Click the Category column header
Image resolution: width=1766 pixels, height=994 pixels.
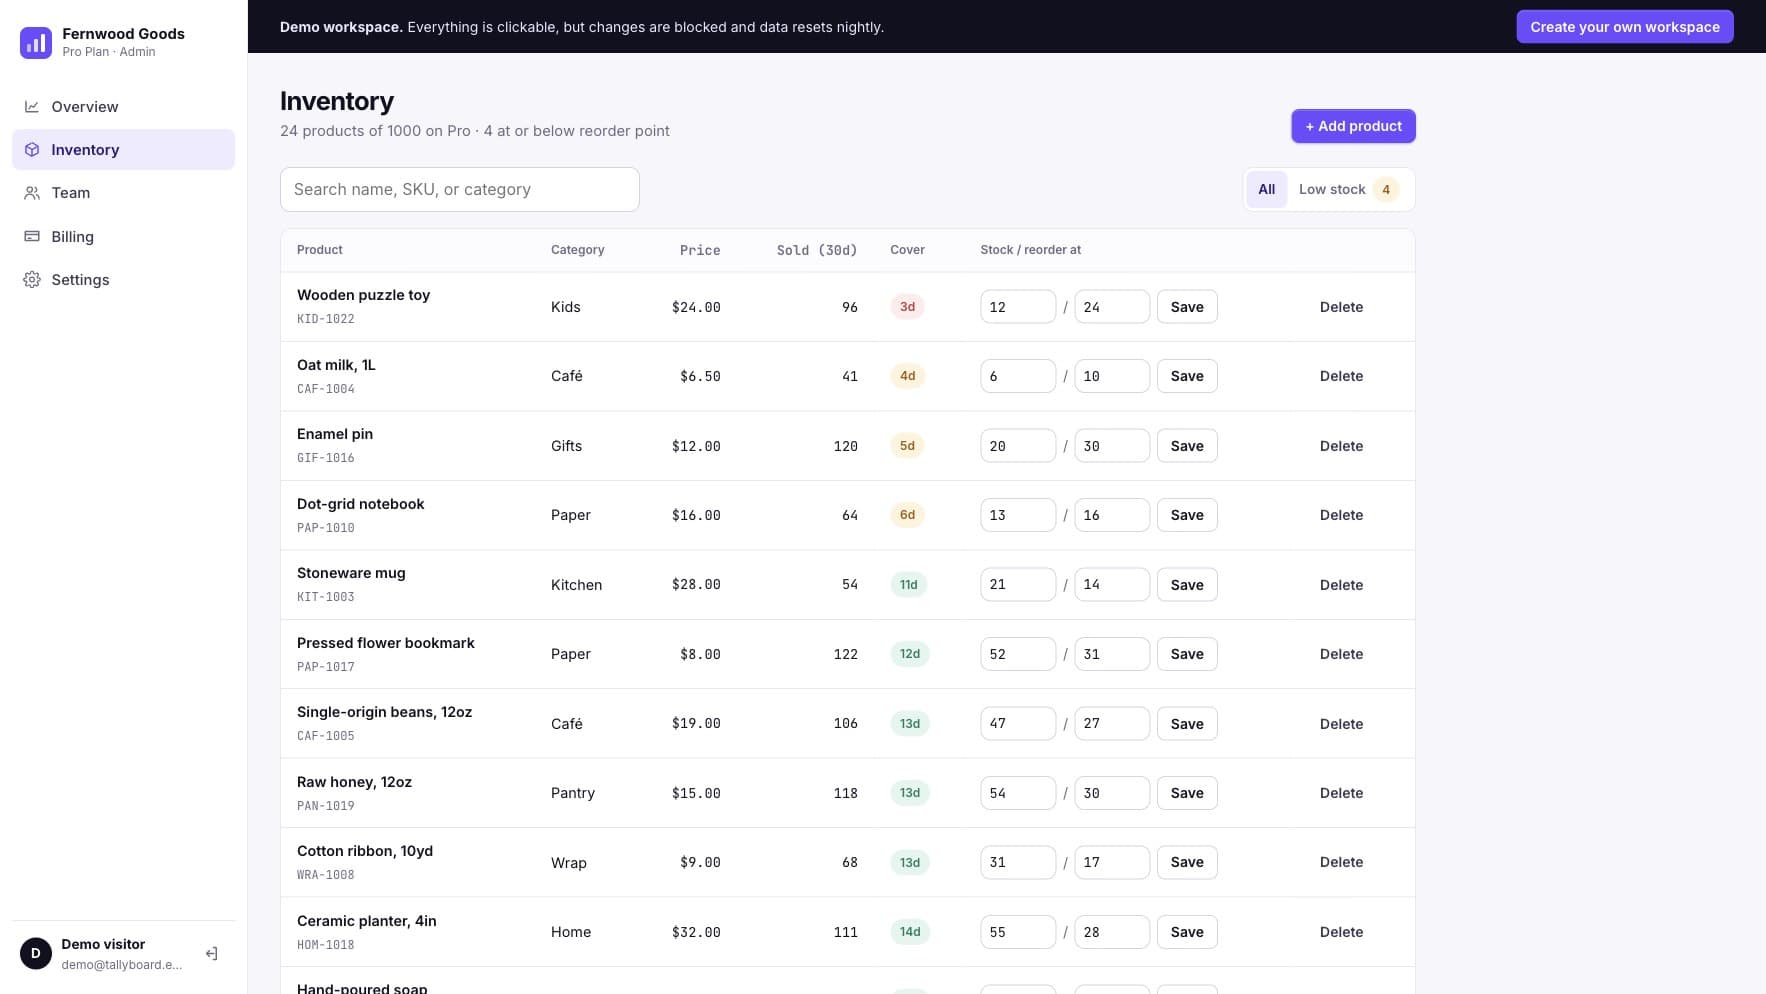point(578,250)
